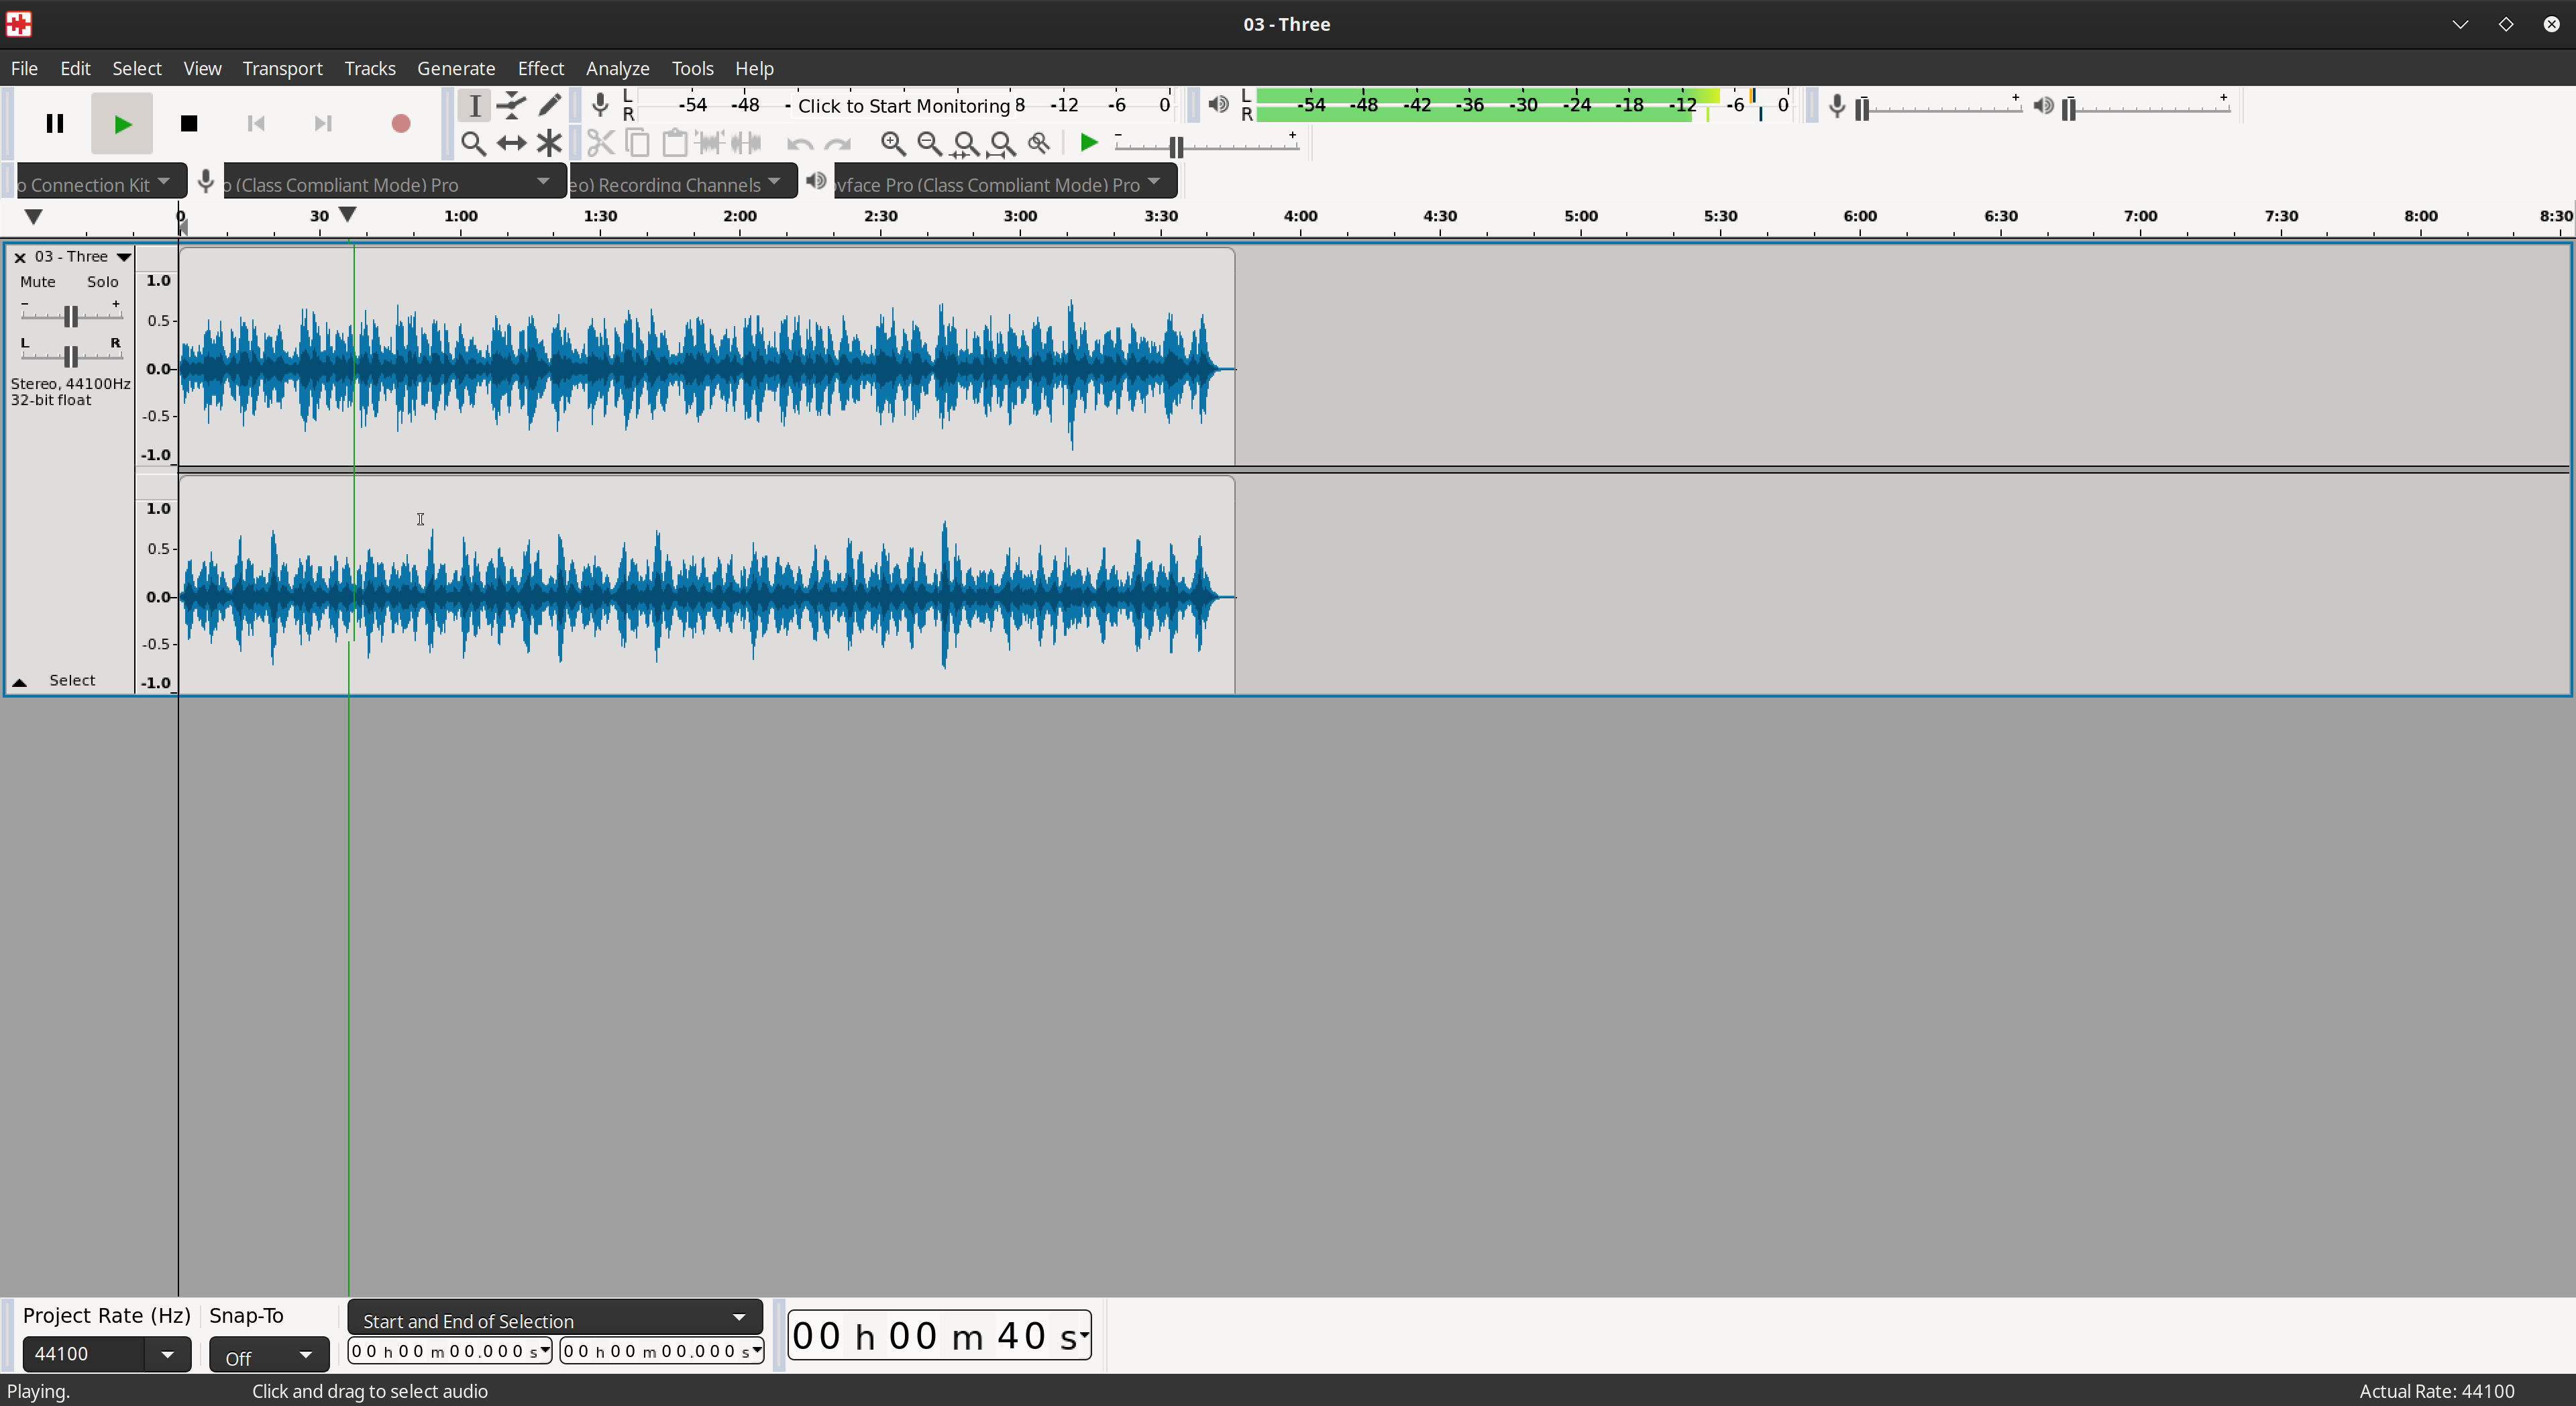Click the track Select button
This screenshot has height=1406, width=2576.
73,680
